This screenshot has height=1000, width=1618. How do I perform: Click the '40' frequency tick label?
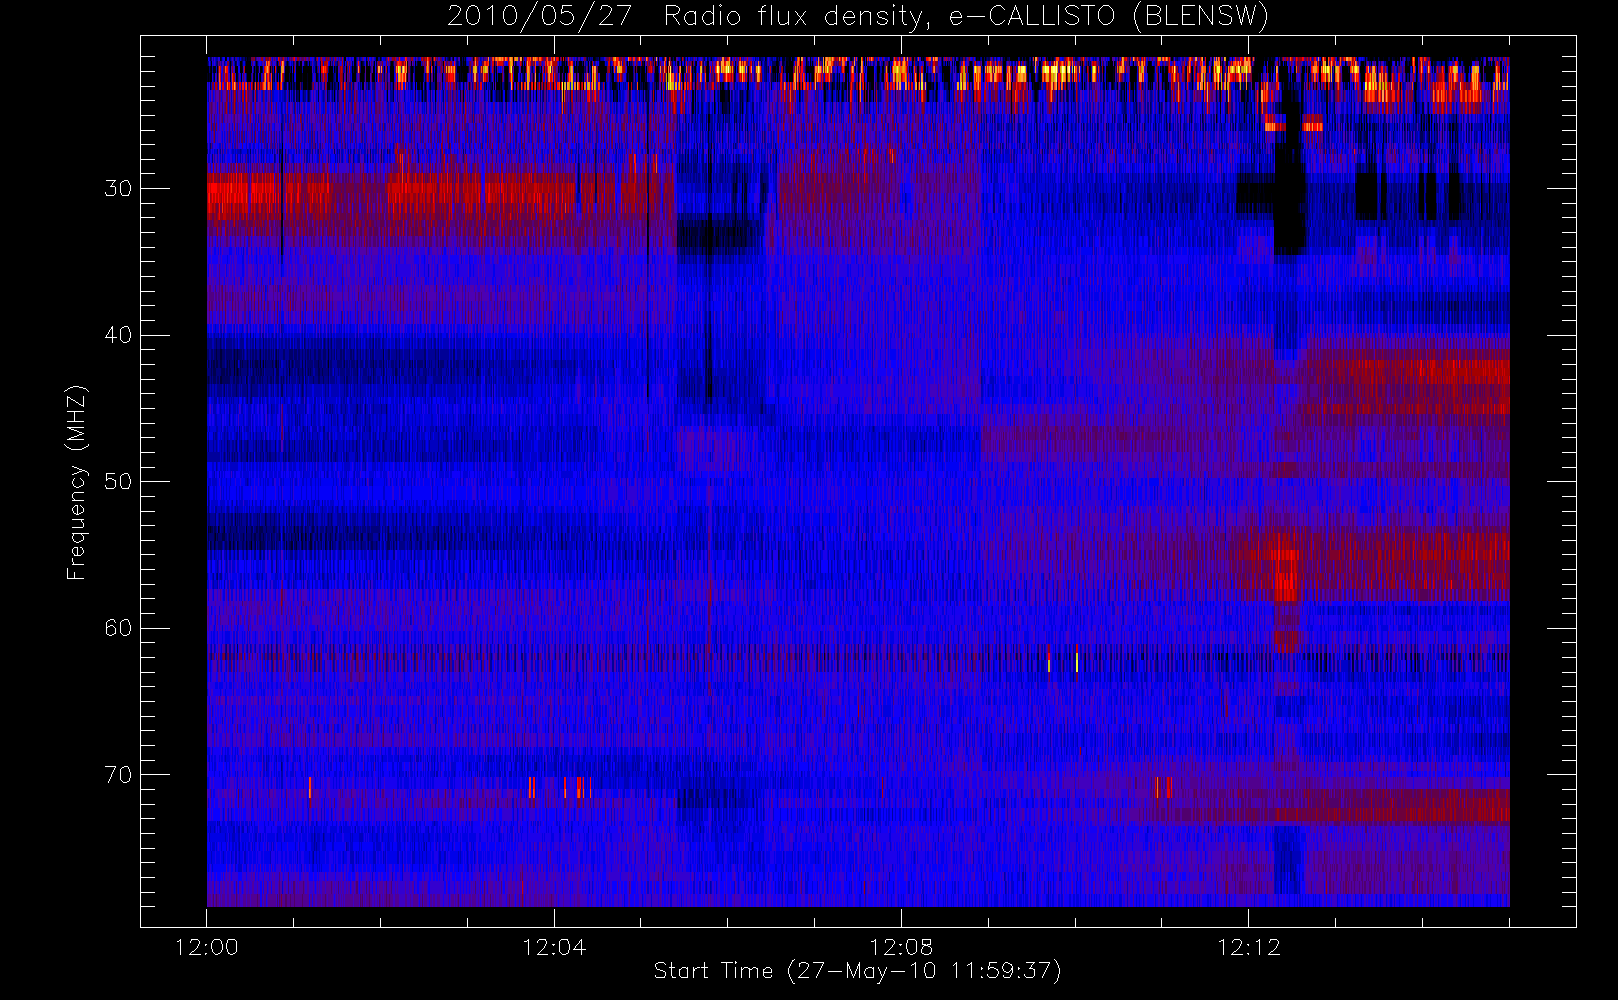pos(118,335)
